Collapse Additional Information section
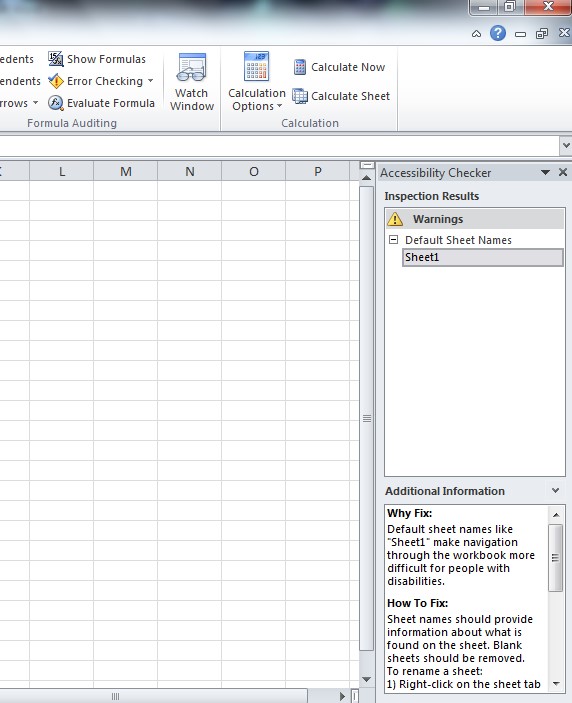 click(555, 491)
